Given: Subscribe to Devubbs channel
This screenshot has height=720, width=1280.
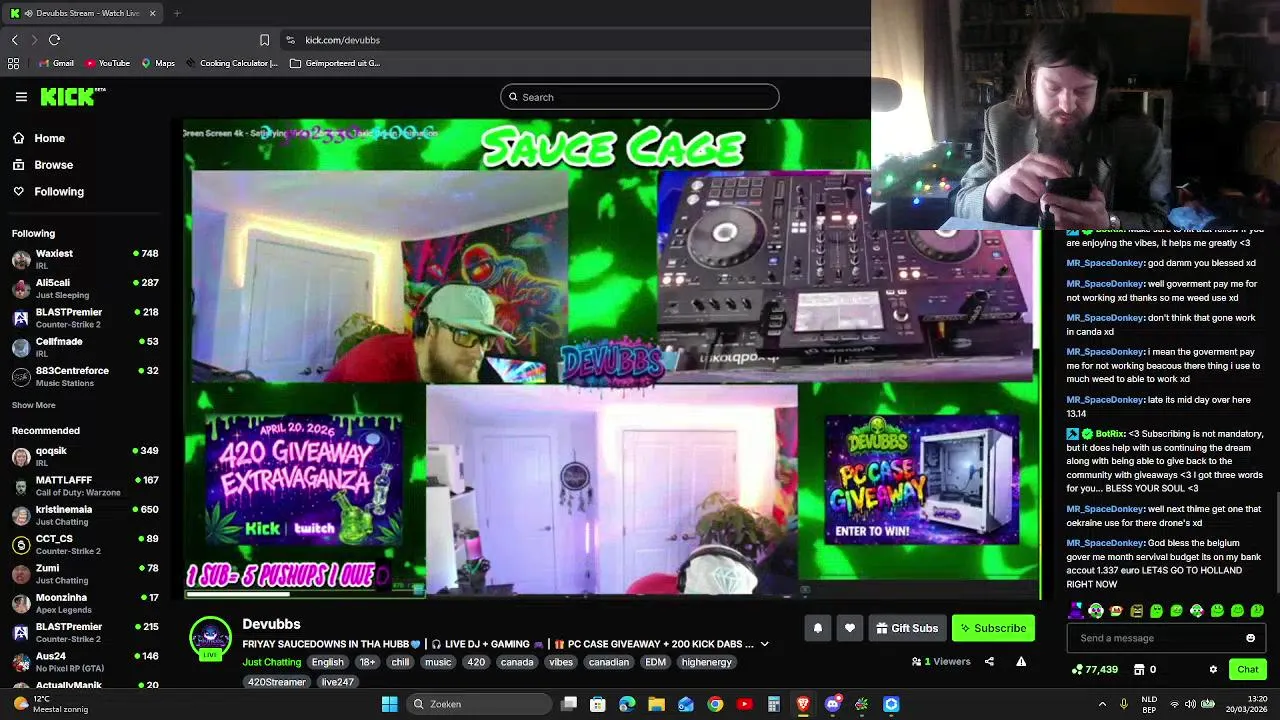Looking at the screenshot, I should (x=993, y=628).
